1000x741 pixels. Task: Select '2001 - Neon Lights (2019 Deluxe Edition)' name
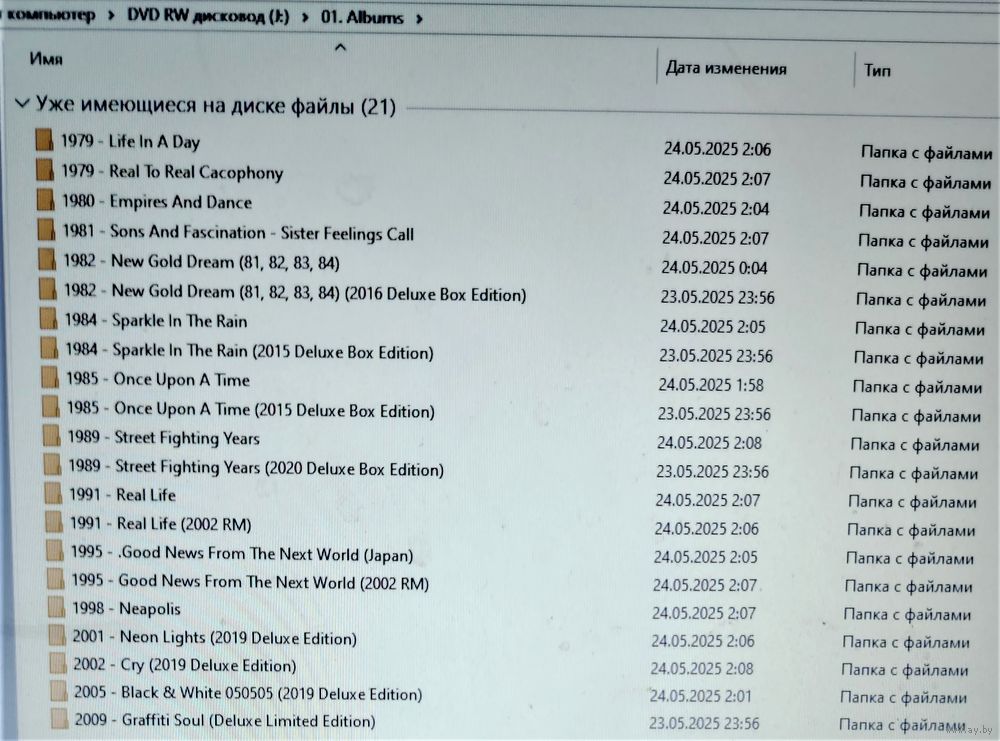[214, 638]
